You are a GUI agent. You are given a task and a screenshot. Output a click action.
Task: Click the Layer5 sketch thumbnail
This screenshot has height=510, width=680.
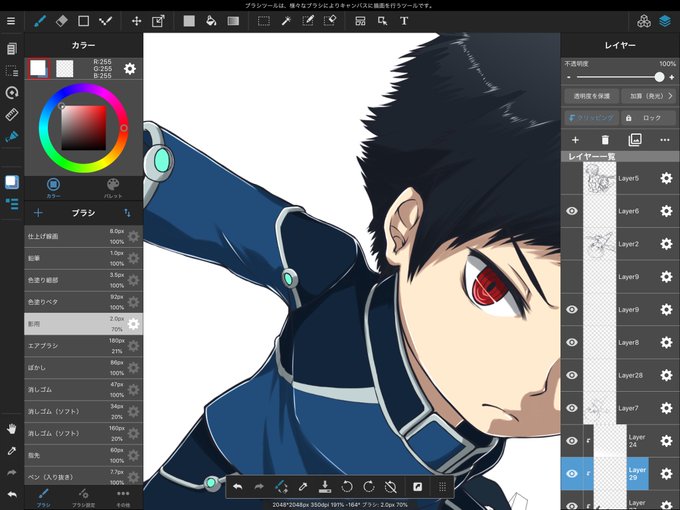click(x=599, y=178)
